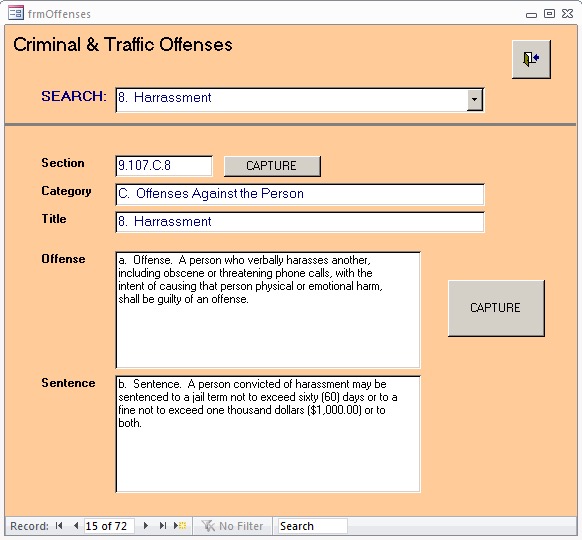Click the record Search box in navigation bar
Viewport: 582px width, 540px height.
tap(313, 526)
